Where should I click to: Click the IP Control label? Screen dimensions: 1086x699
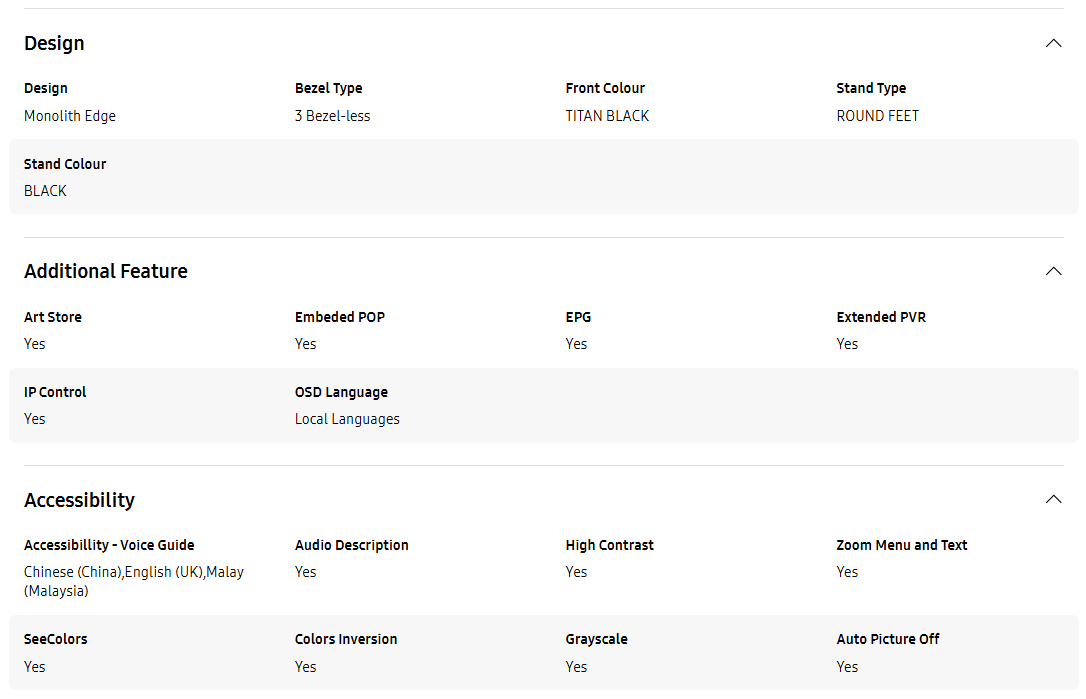55,392
